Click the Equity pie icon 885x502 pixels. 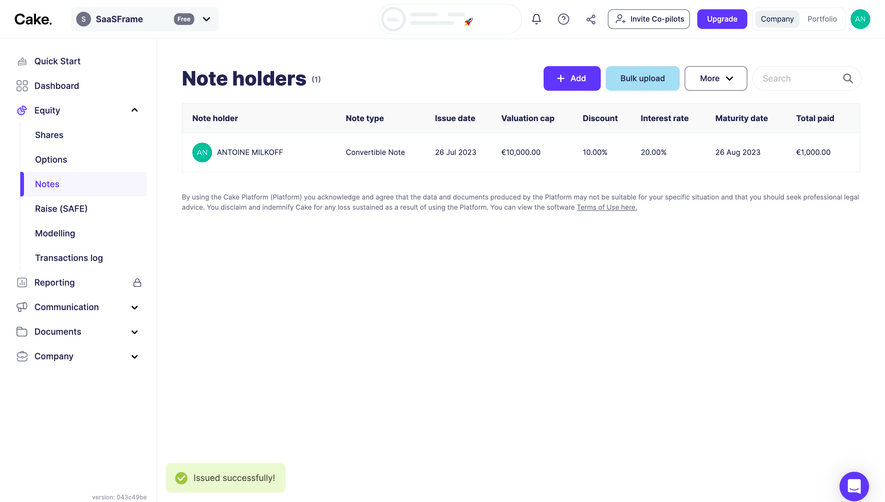(x=22, y=110)
